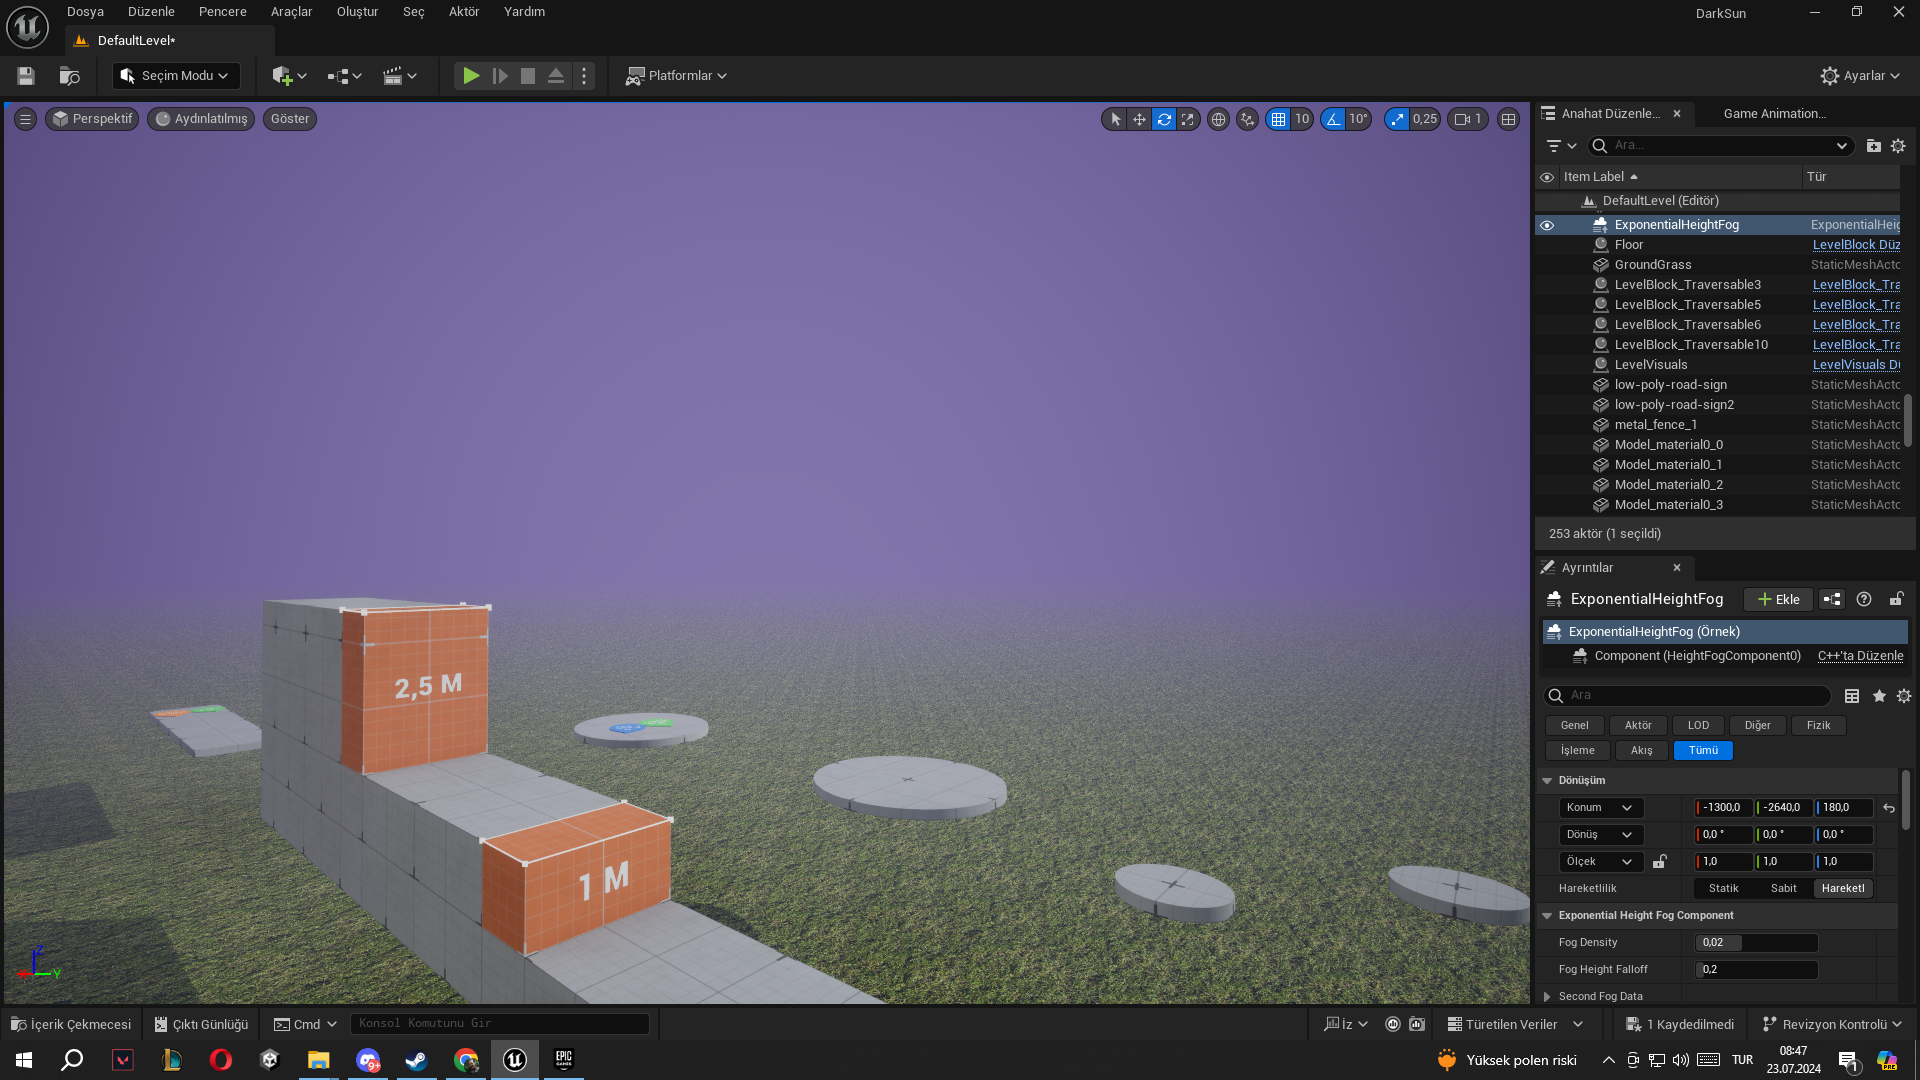Set mobility to Statik
The height and width of the screenshot is (1080, 1920).
pyautogui.click(x=1723, y=888)
